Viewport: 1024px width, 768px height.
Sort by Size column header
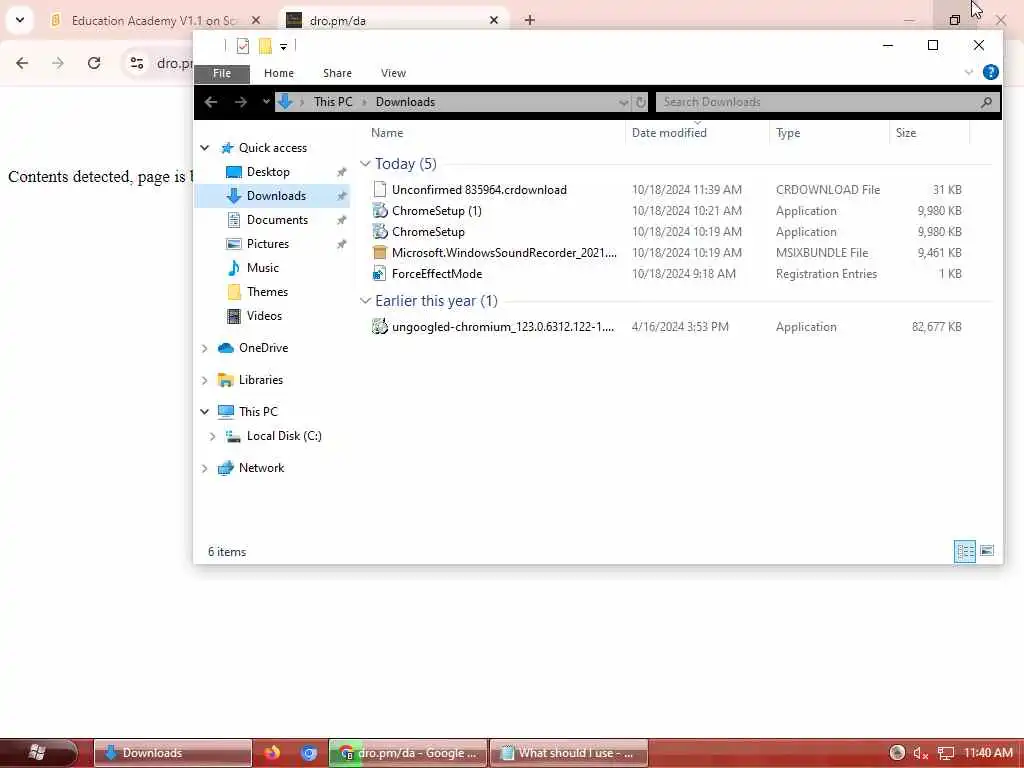905,133
